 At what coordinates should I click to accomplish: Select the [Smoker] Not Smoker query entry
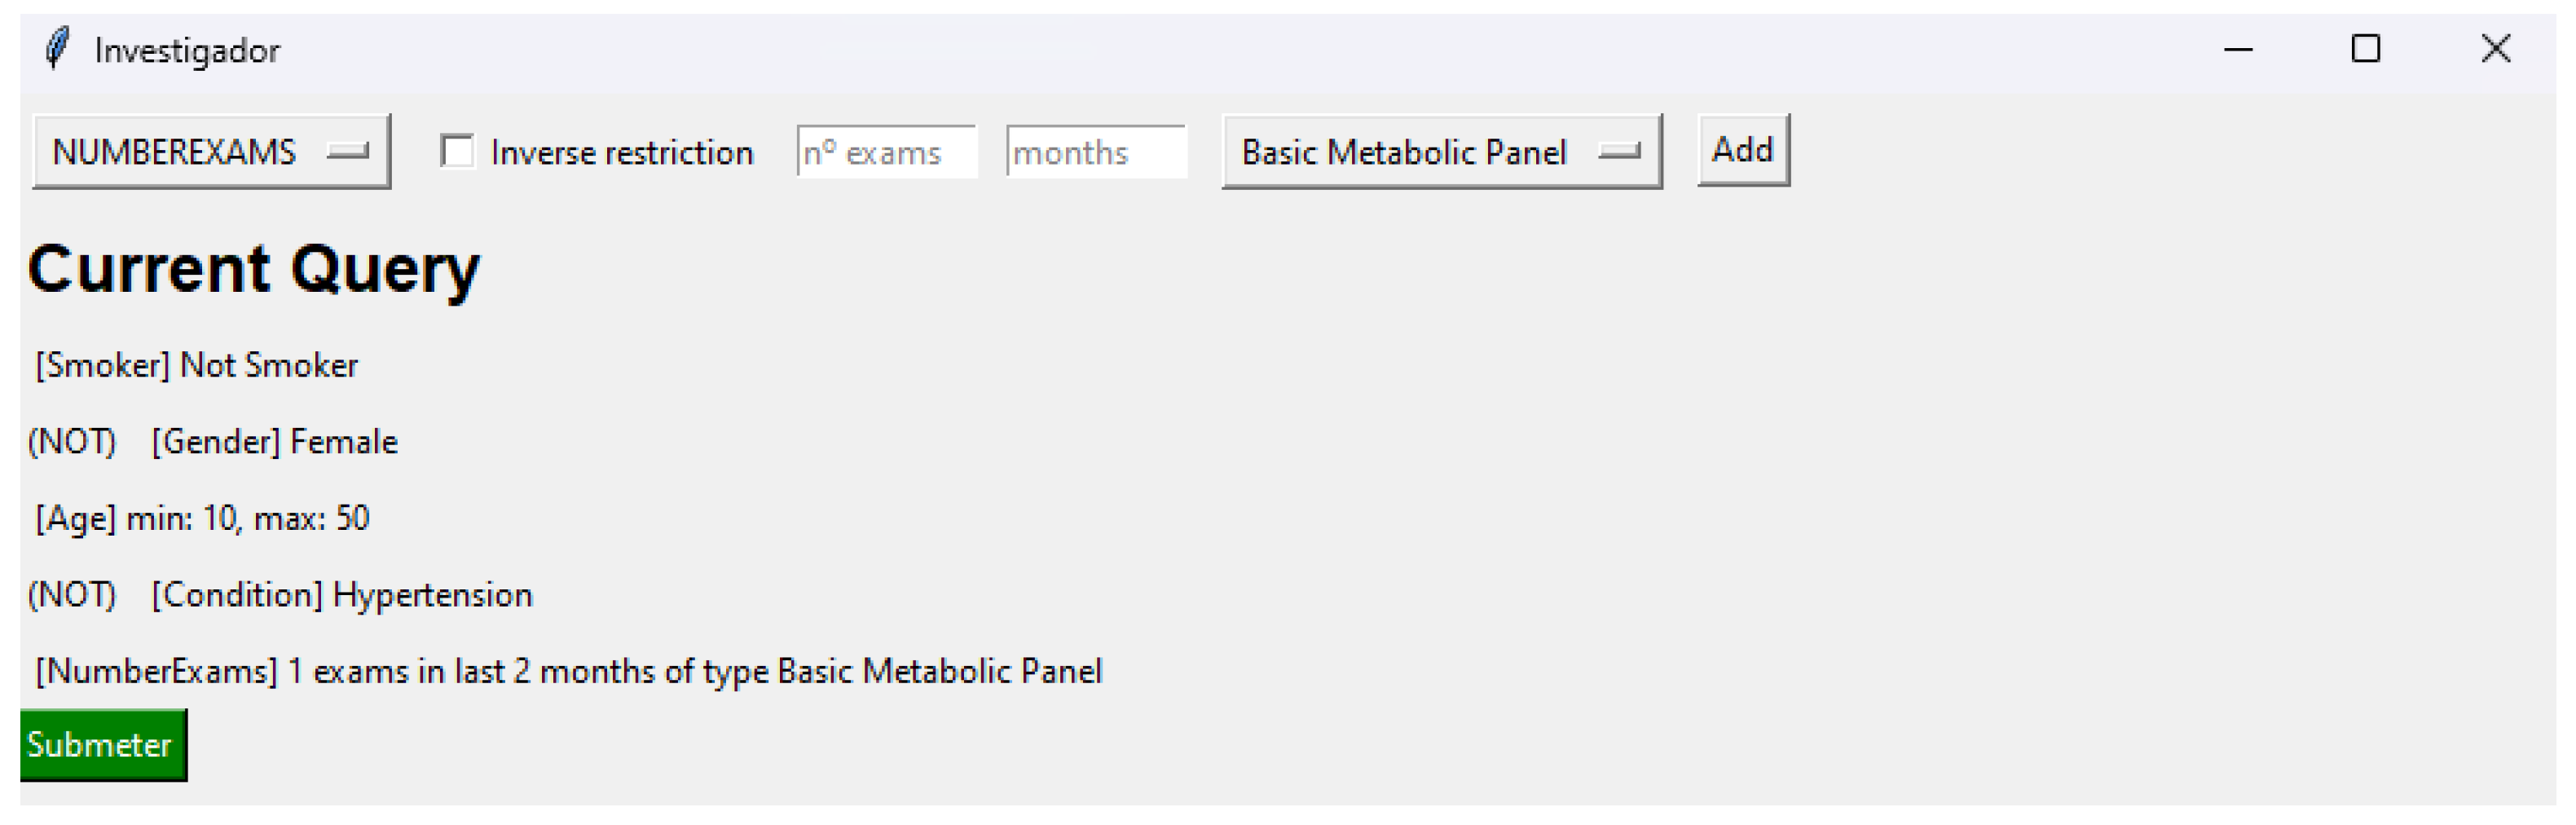tap(196, 366)
